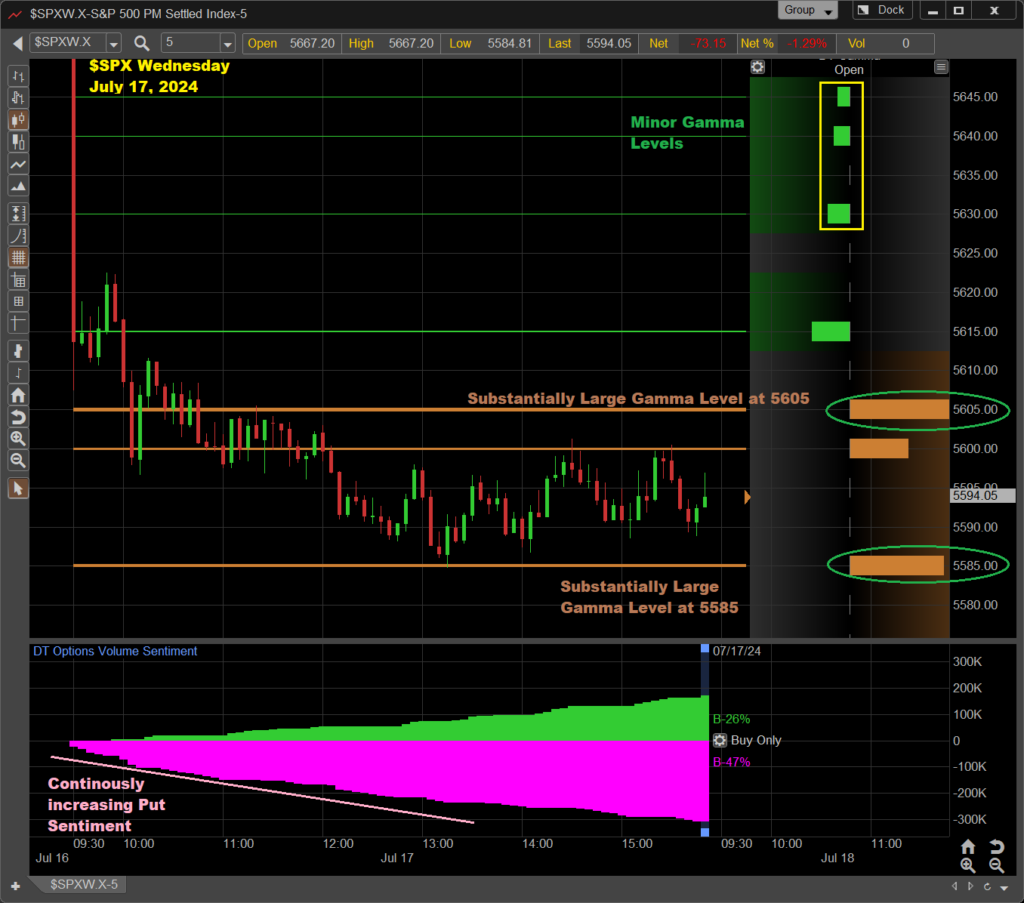Toggle the crosshair cursor tool
Screen dimensions: 1024x903
point(18,323)
